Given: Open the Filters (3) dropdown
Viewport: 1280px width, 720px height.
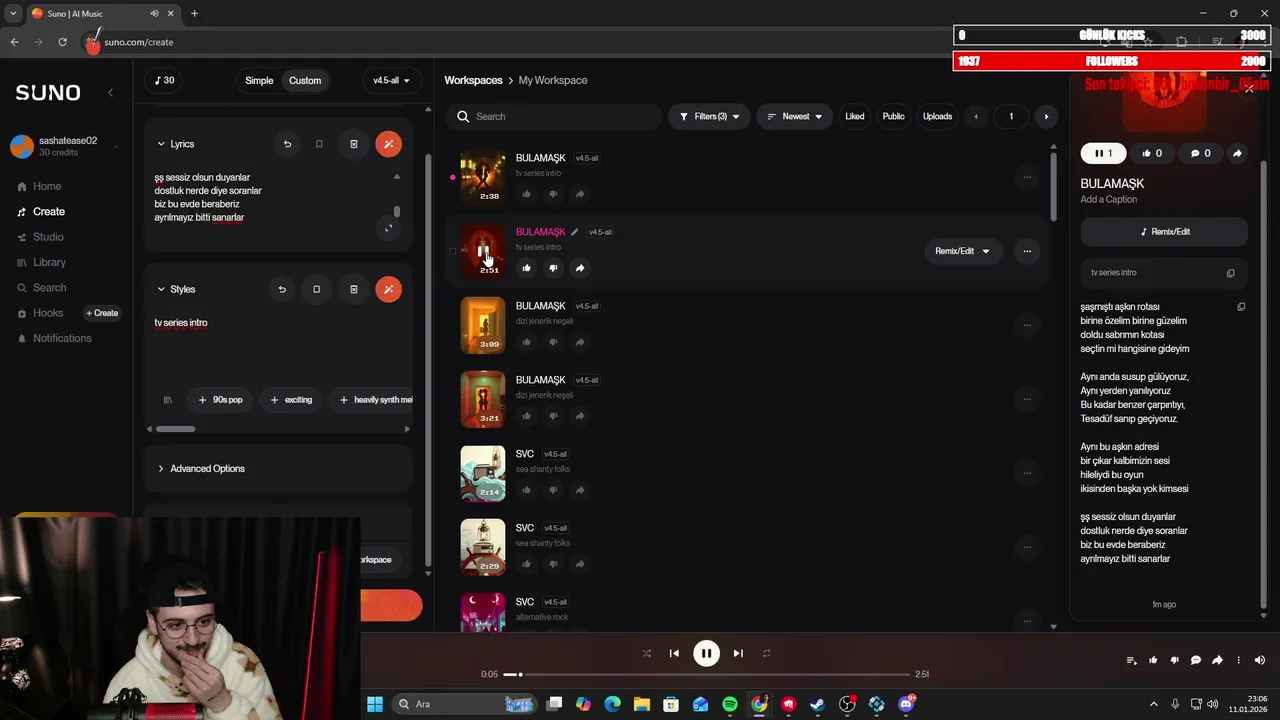Looking at the screenshot, I should click(x=709, y=117).
